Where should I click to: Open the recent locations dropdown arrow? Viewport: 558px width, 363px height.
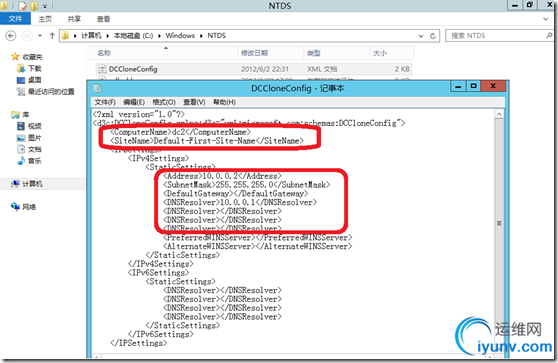point(40,36)
